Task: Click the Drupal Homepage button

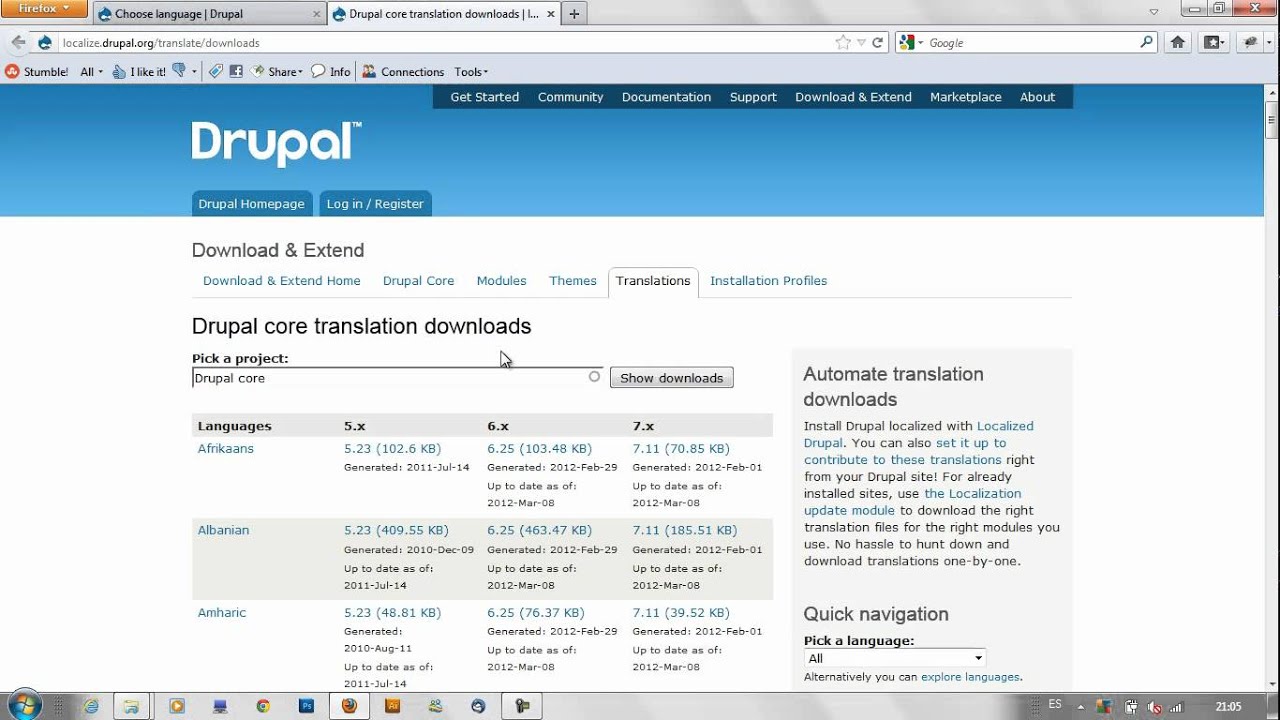Action: pos(251,204)
